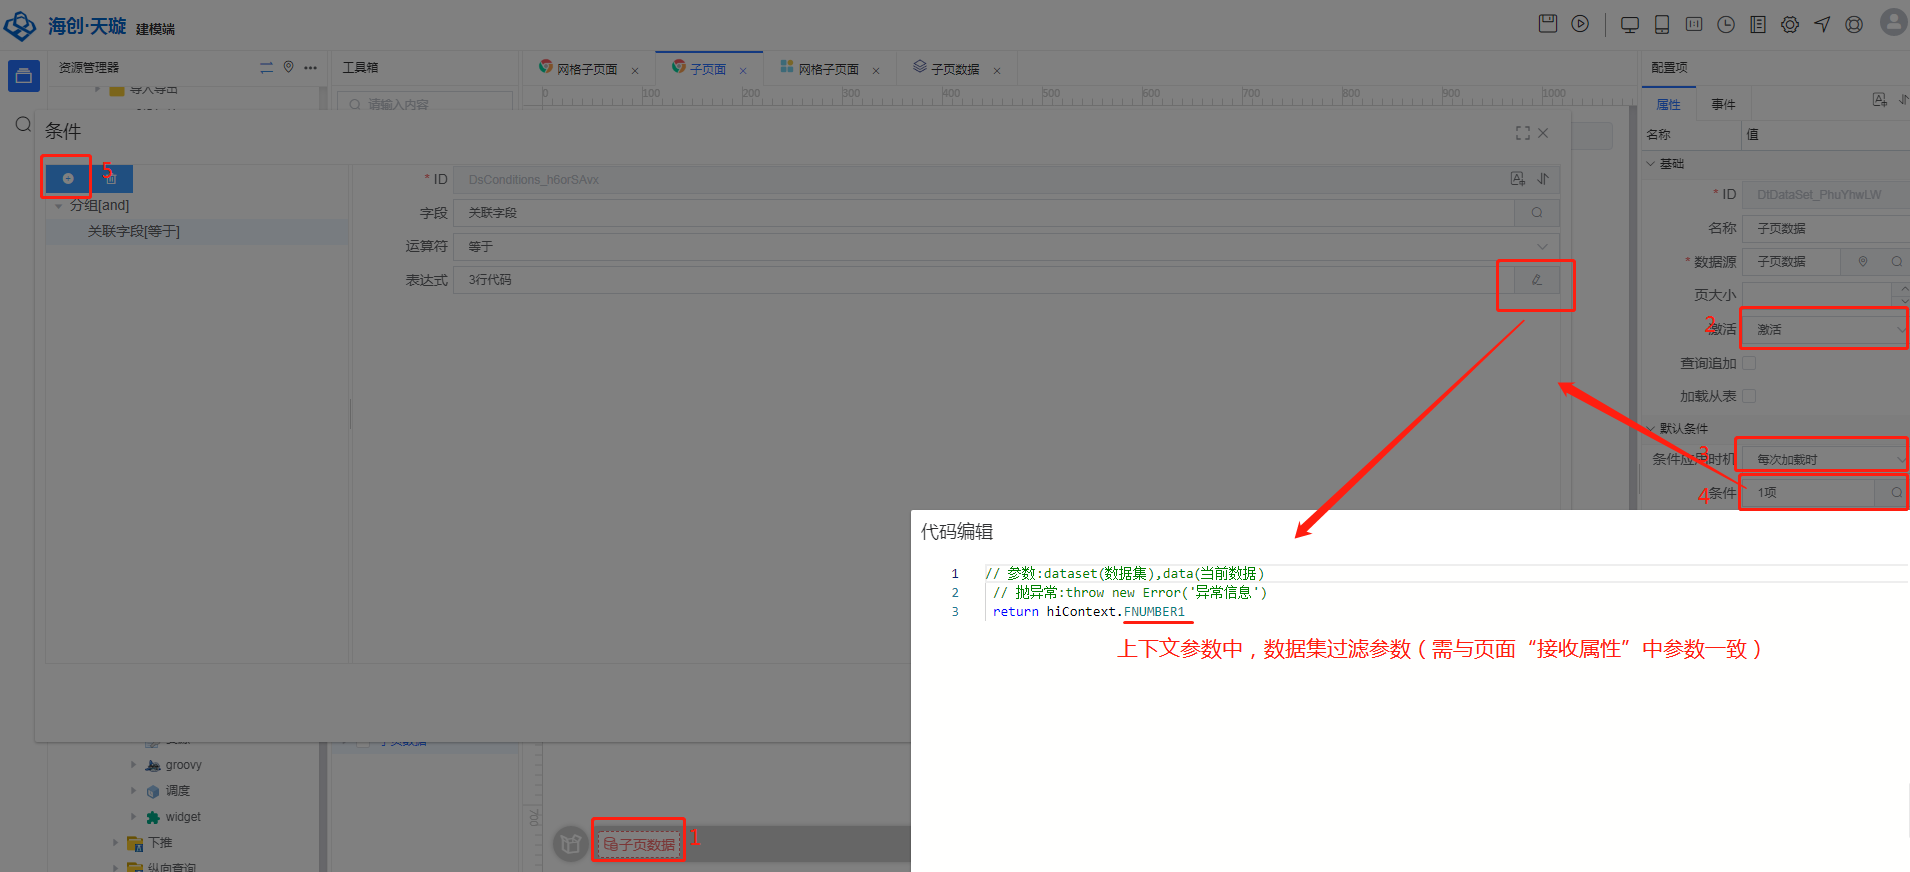Screen dimensions: 1910x872
Task: Open the 运算符 dropdown
Action: point(1005,247)
